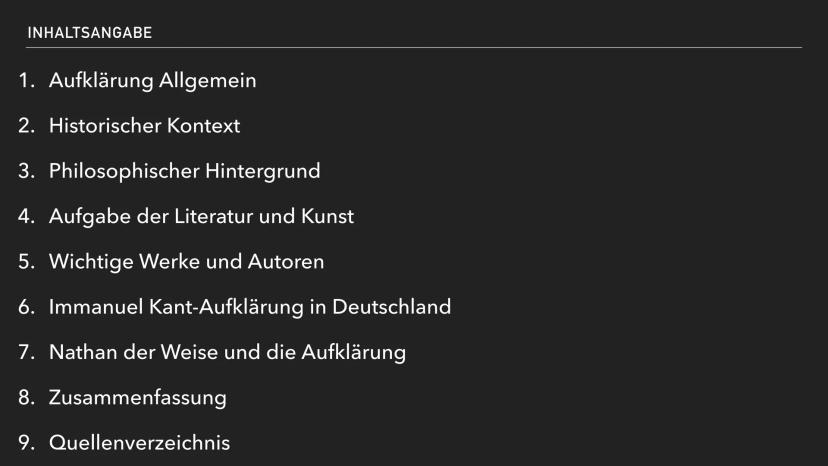Select the 'Wichtige Werke und Autoren' text

coord(186,261)
